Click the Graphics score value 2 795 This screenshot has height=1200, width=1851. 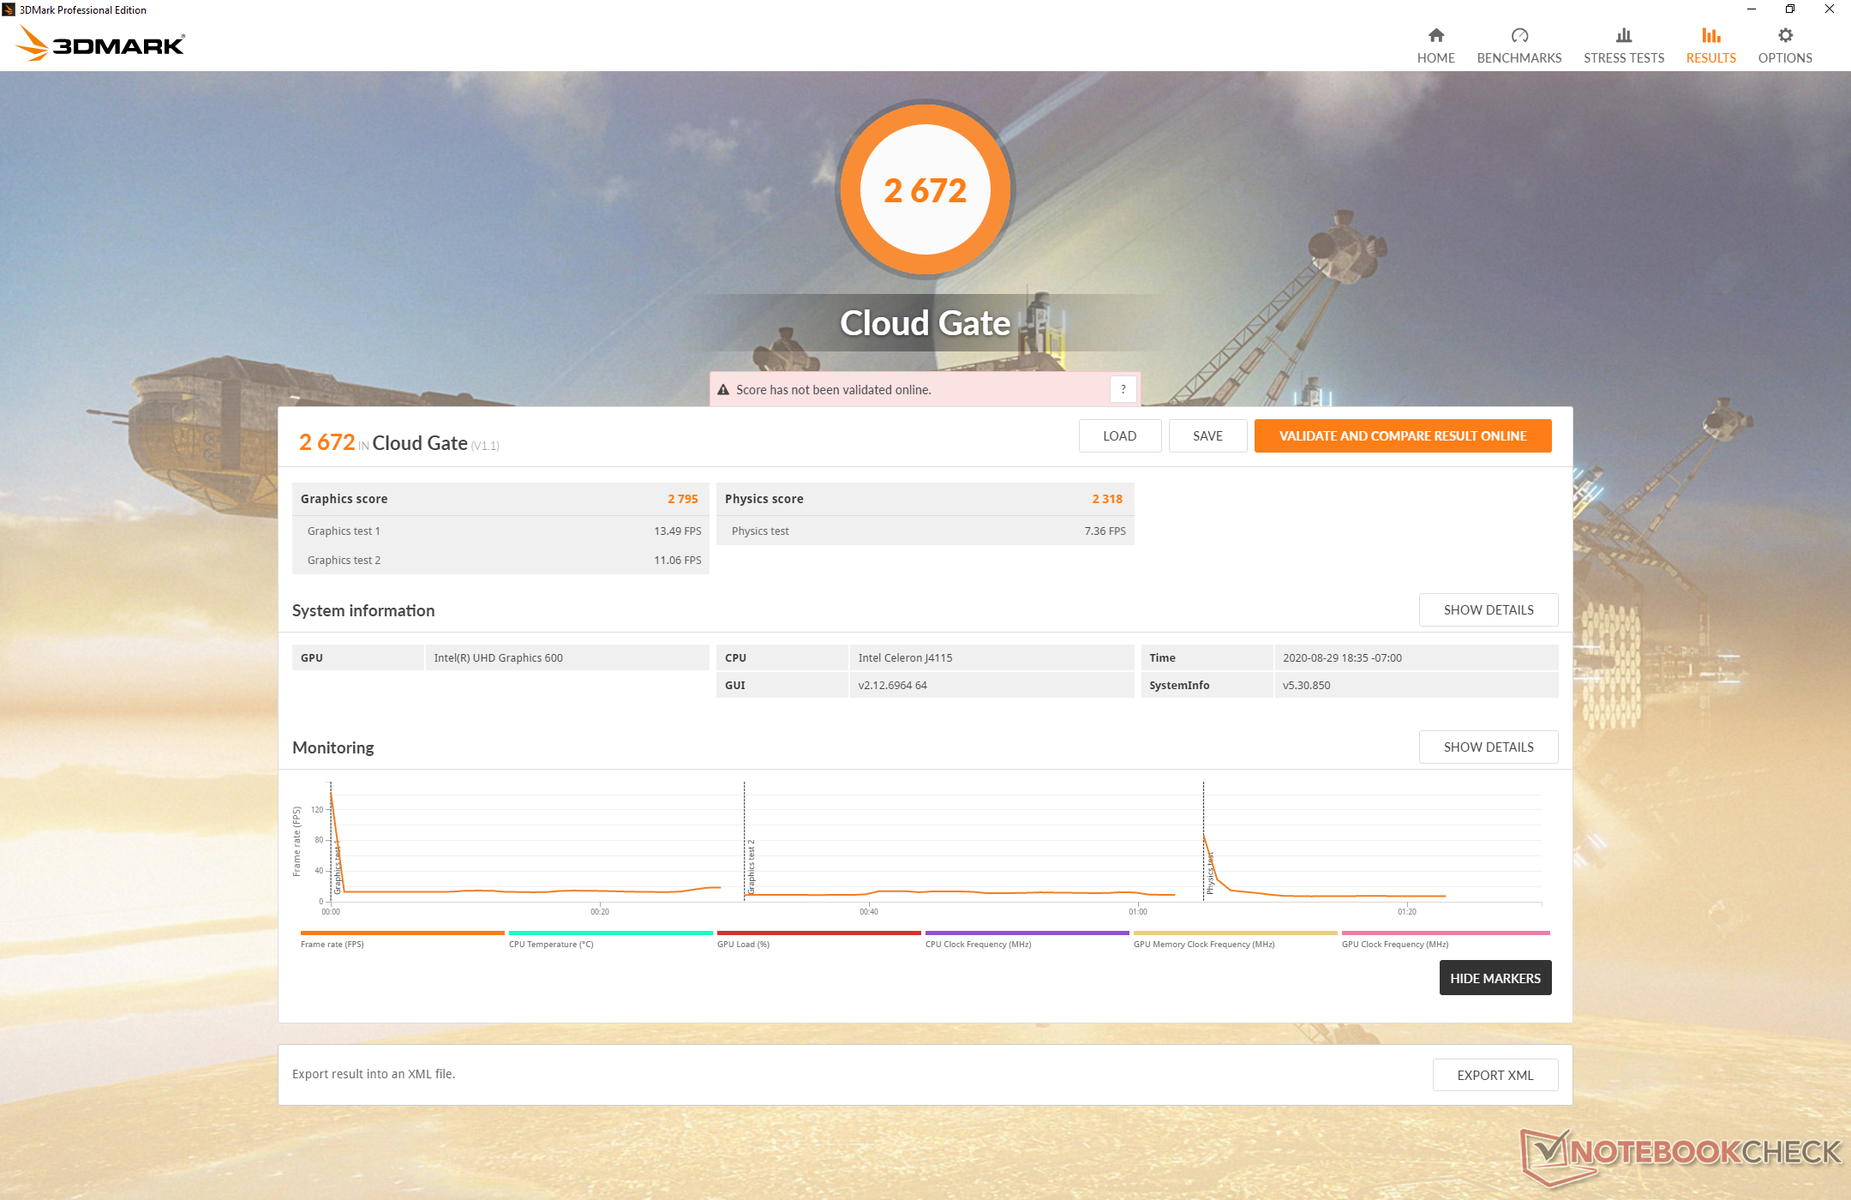pyautogui.click(x=683, y=499)
